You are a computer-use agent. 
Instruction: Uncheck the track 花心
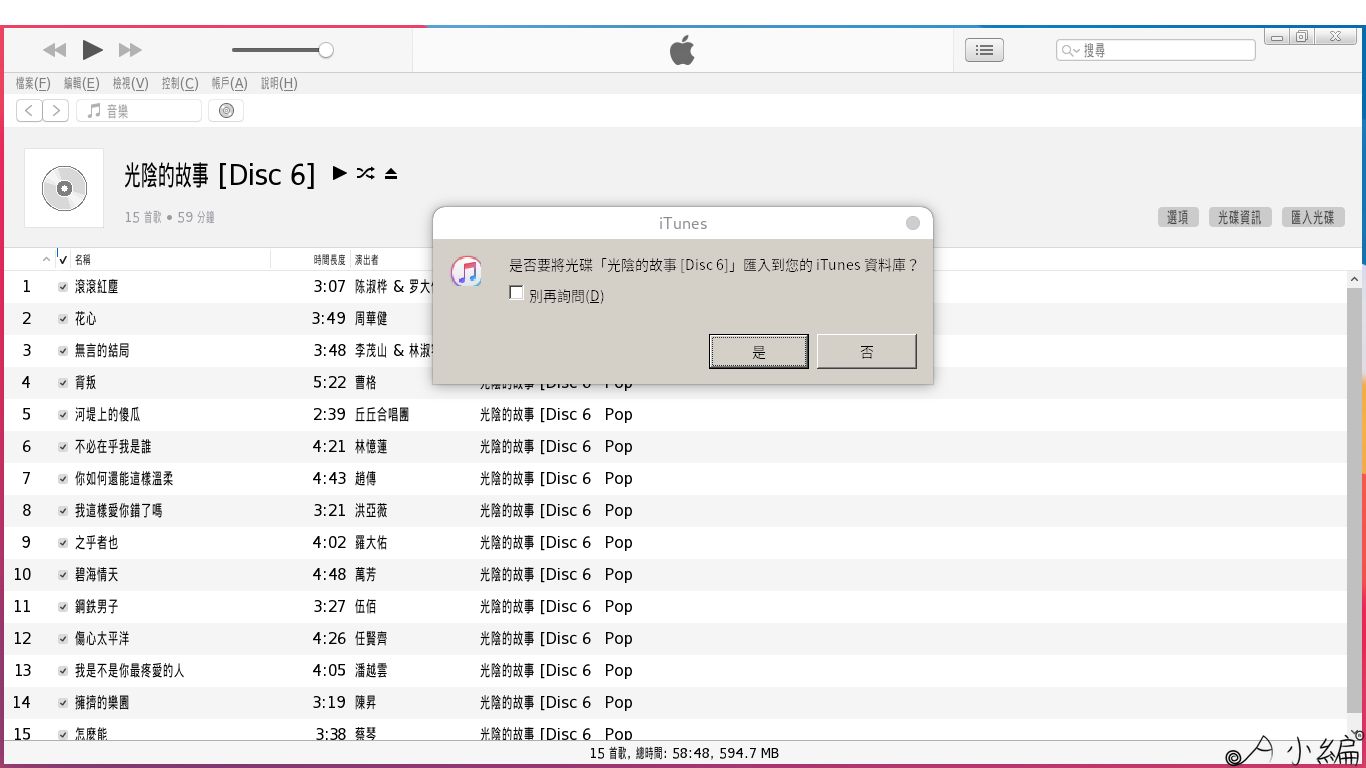[63, 319]
